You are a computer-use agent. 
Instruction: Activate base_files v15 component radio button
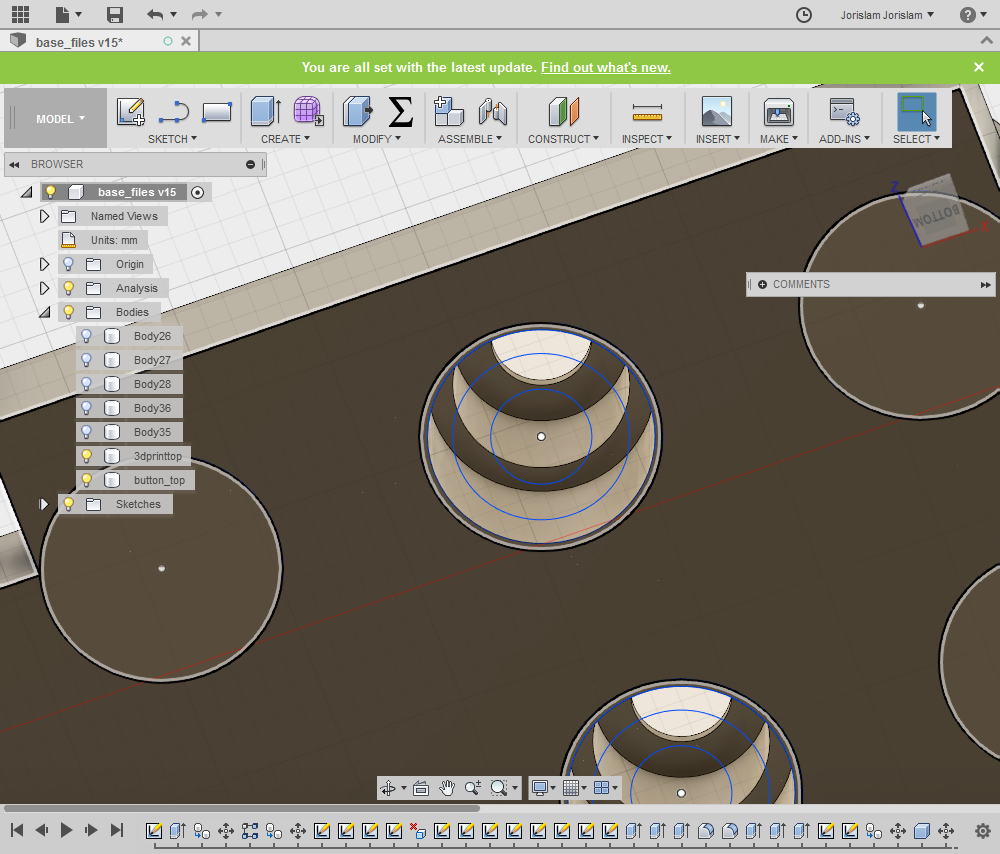coord(198,193)
